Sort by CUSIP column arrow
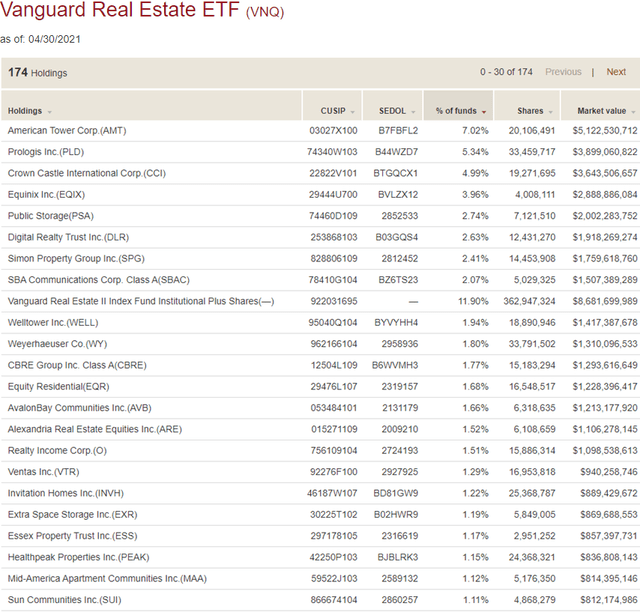 [x=352, y=112]
